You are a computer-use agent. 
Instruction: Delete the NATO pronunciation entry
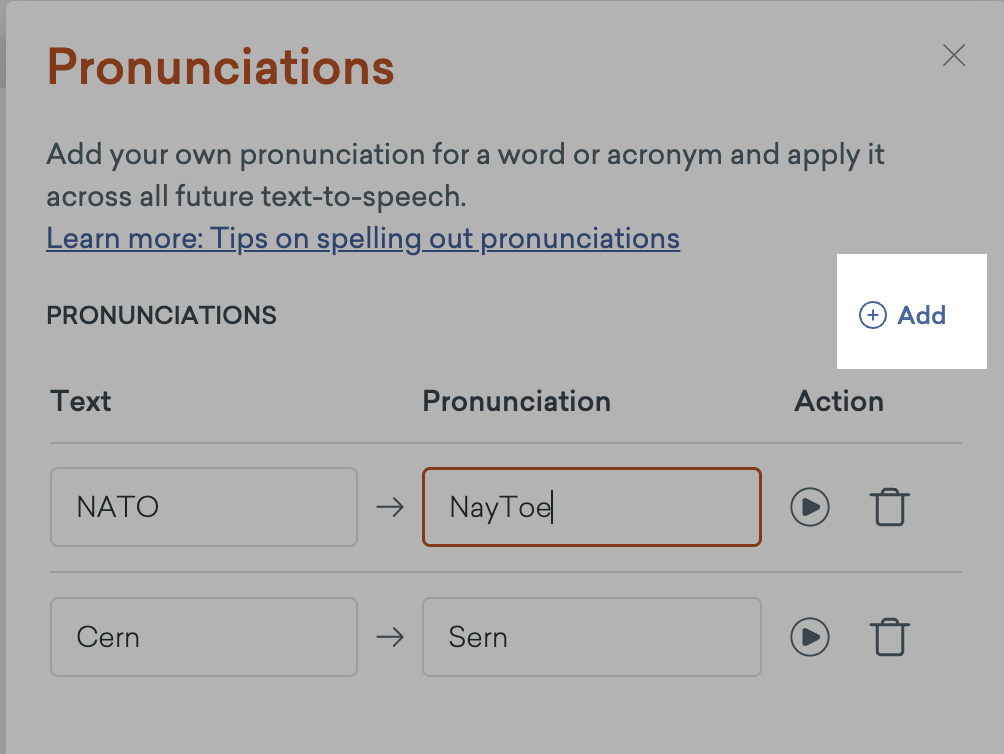(x=889, y=507)
